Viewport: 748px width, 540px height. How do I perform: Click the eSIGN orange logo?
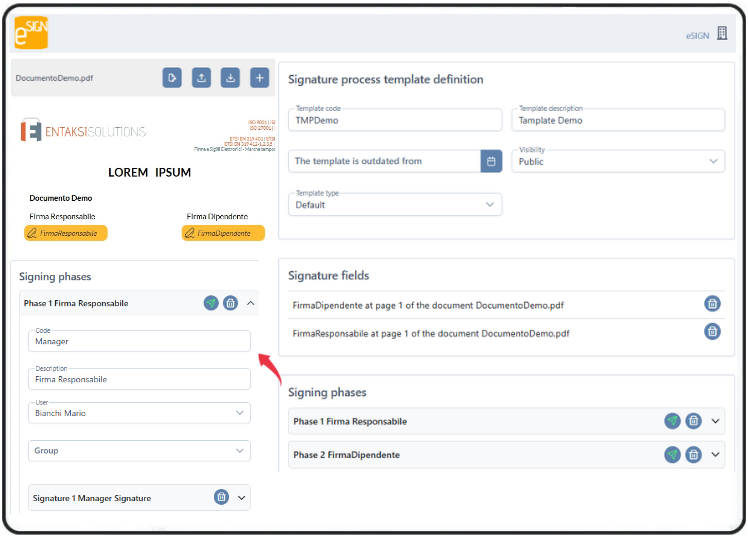(x=31, y=32)
